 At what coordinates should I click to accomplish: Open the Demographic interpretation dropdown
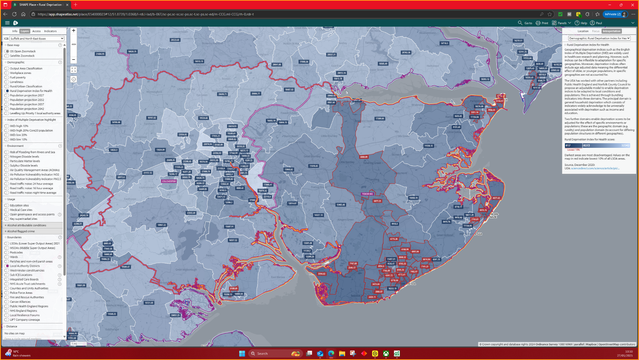[x=599, y=38]
